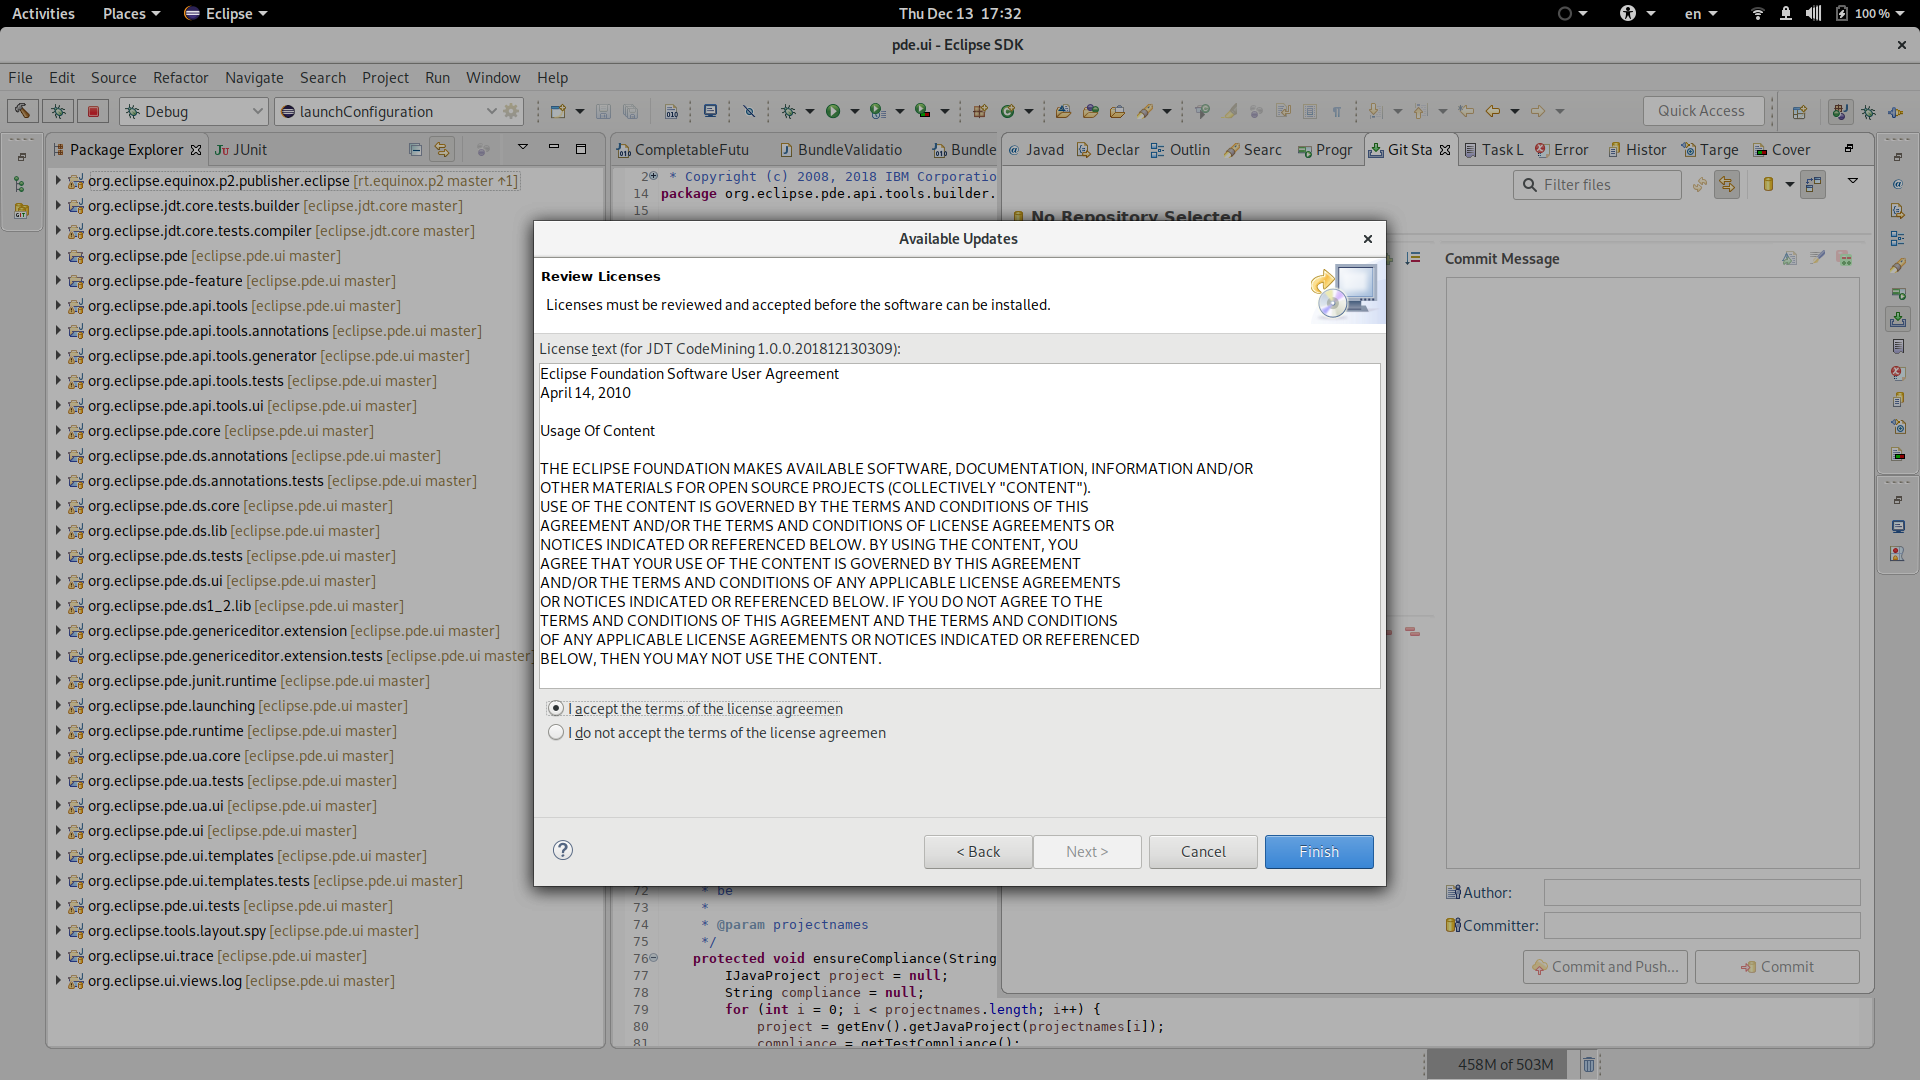Switch to the JUnit tab
The height and width of the screenshot is (1080, 1920).
[x=241, y=149]
